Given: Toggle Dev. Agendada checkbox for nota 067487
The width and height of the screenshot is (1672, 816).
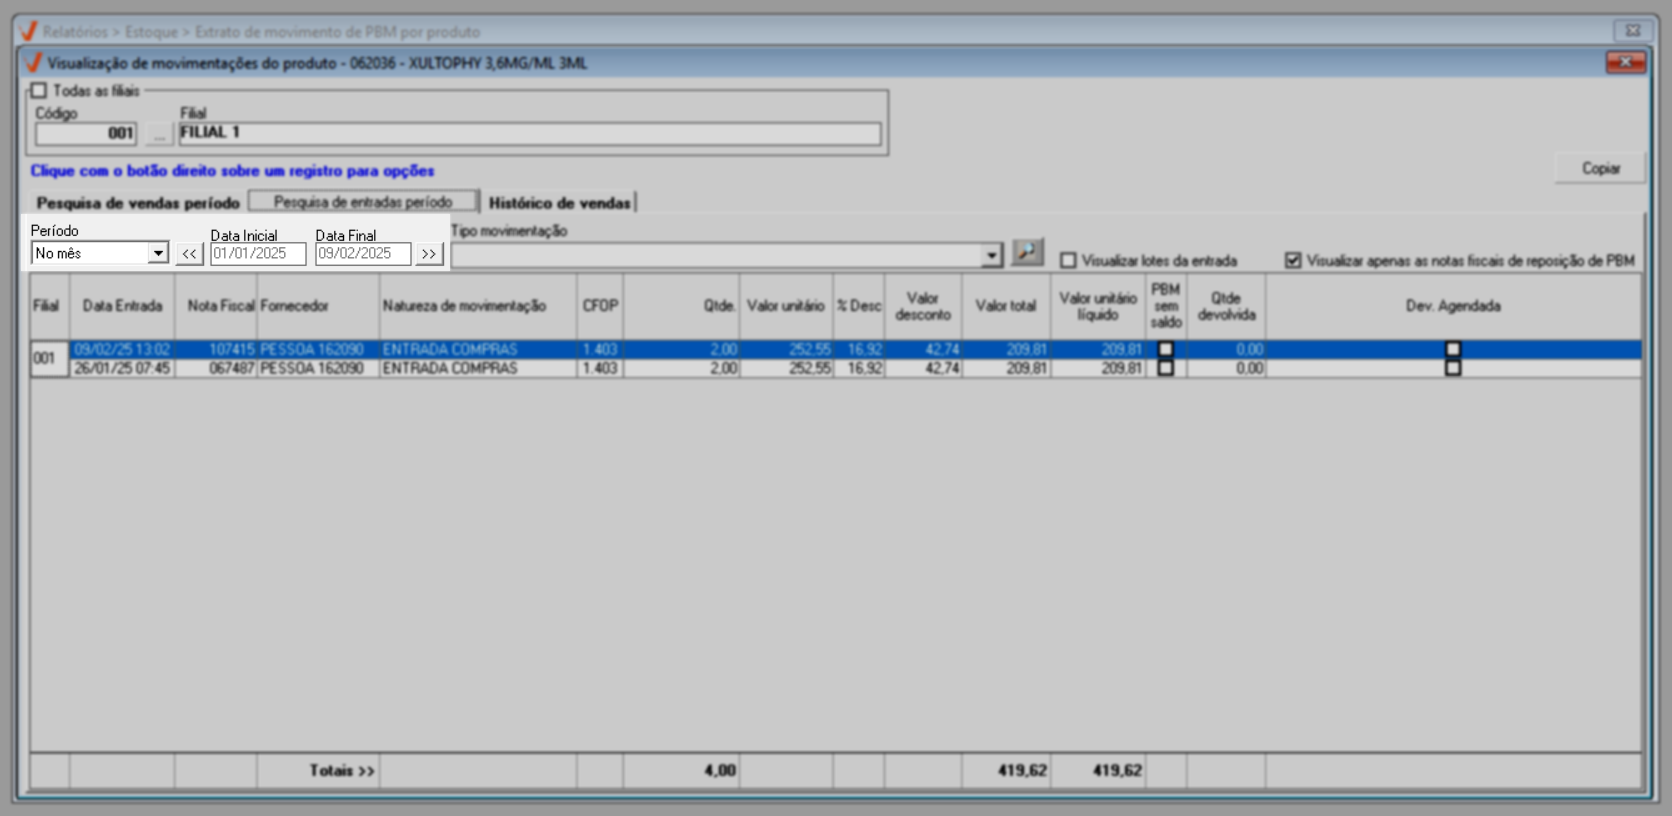Looking at the screenshot, I should (x=1453, y=368).
